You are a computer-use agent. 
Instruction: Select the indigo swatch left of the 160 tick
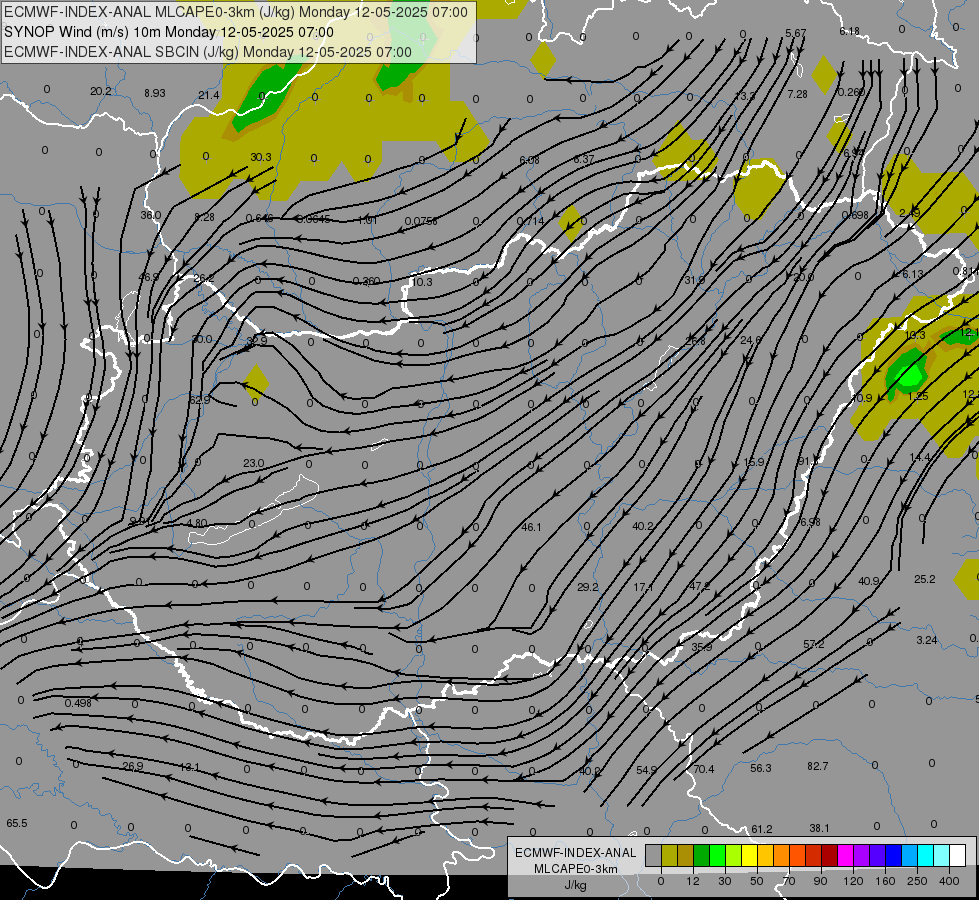(878, 855)
